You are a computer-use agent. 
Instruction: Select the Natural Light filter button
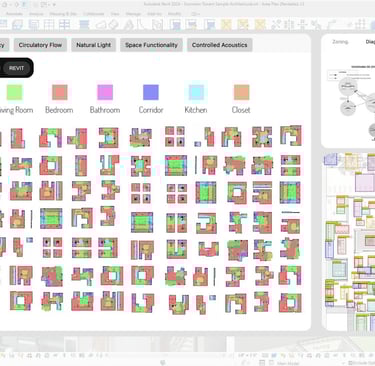93,45
